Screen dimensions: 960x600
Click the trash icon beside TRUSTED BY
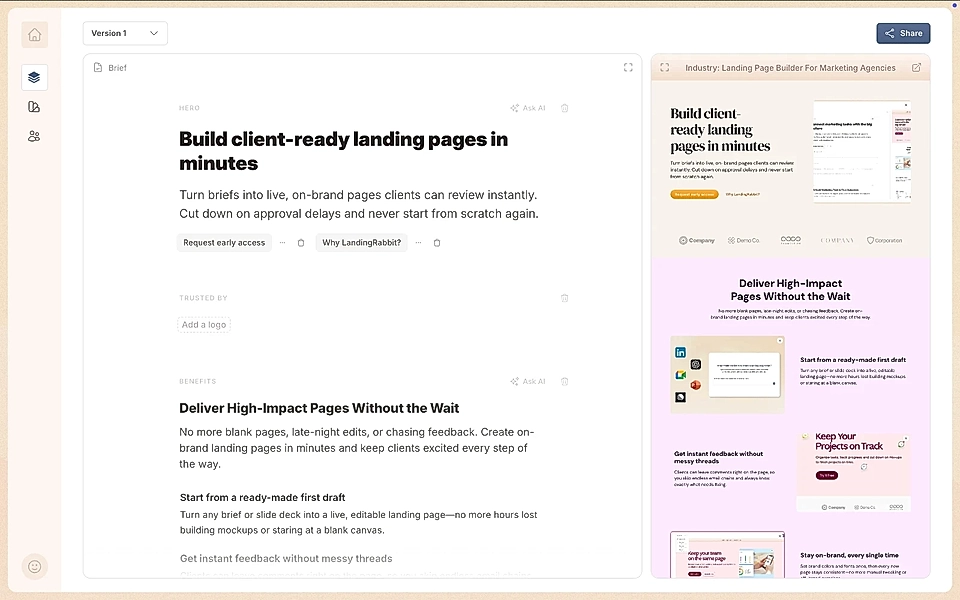point(565,298)
